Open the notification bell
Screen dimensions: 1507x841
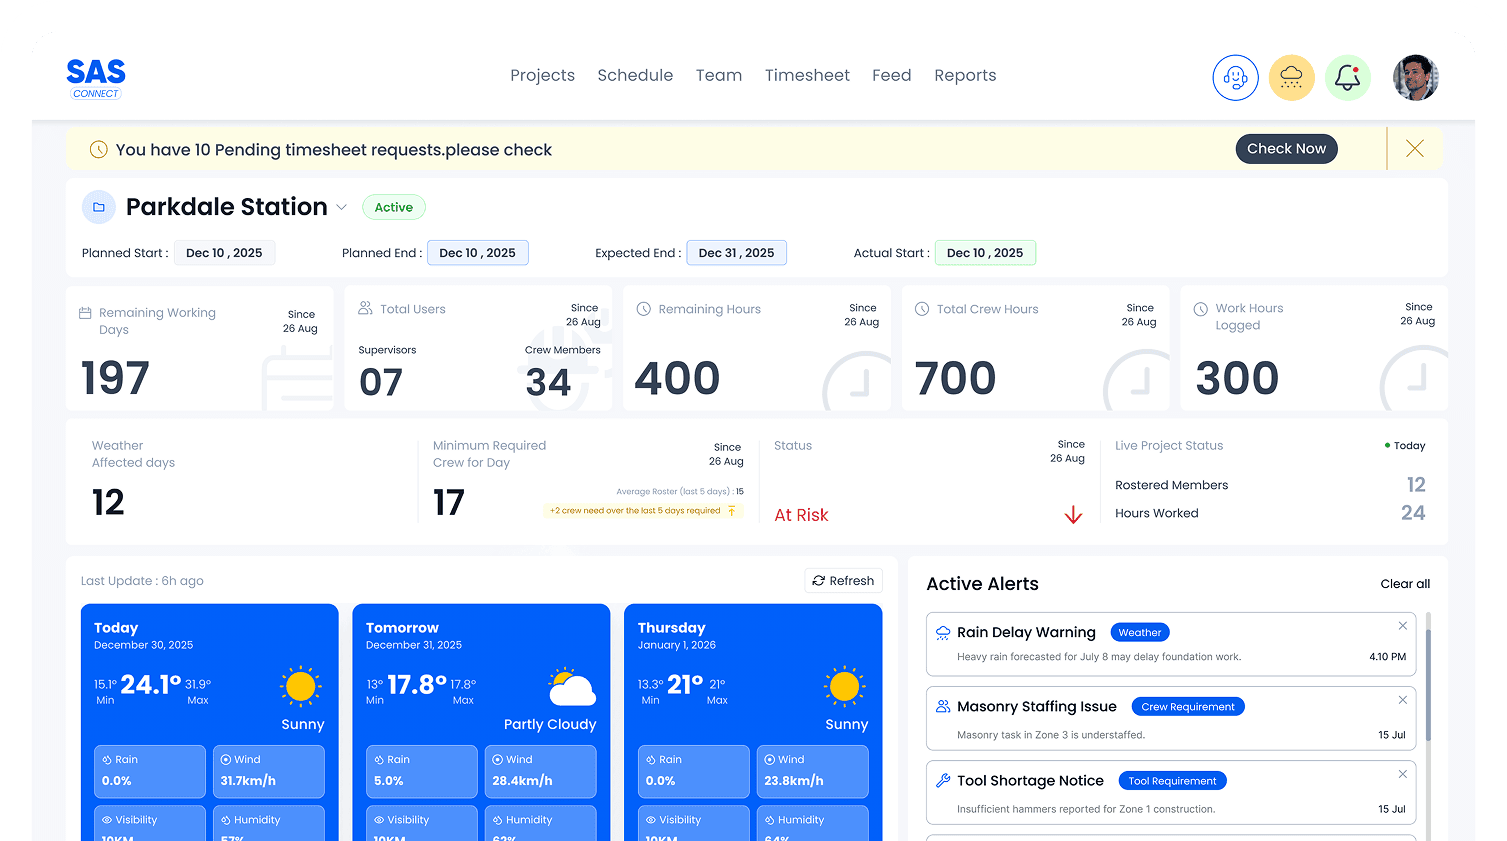(1347, 77)
